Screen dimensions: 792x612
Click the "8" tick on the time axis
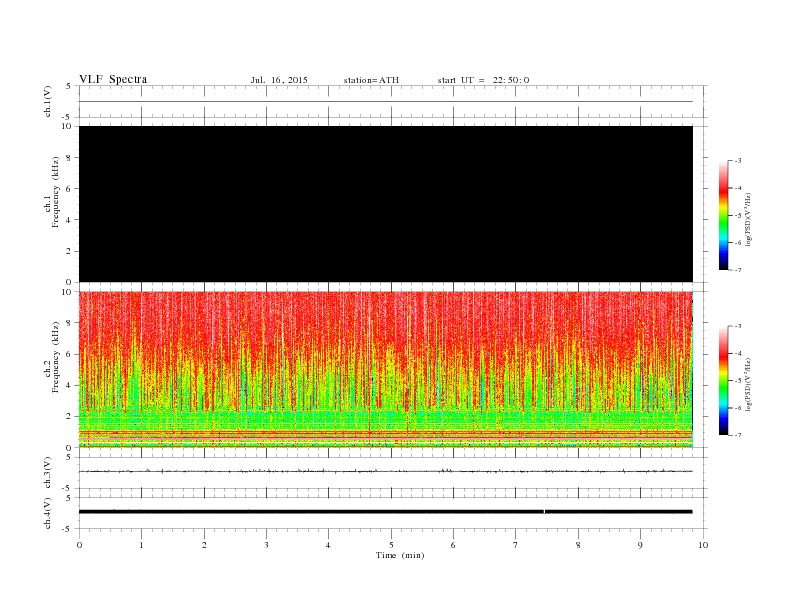[578, 545]
